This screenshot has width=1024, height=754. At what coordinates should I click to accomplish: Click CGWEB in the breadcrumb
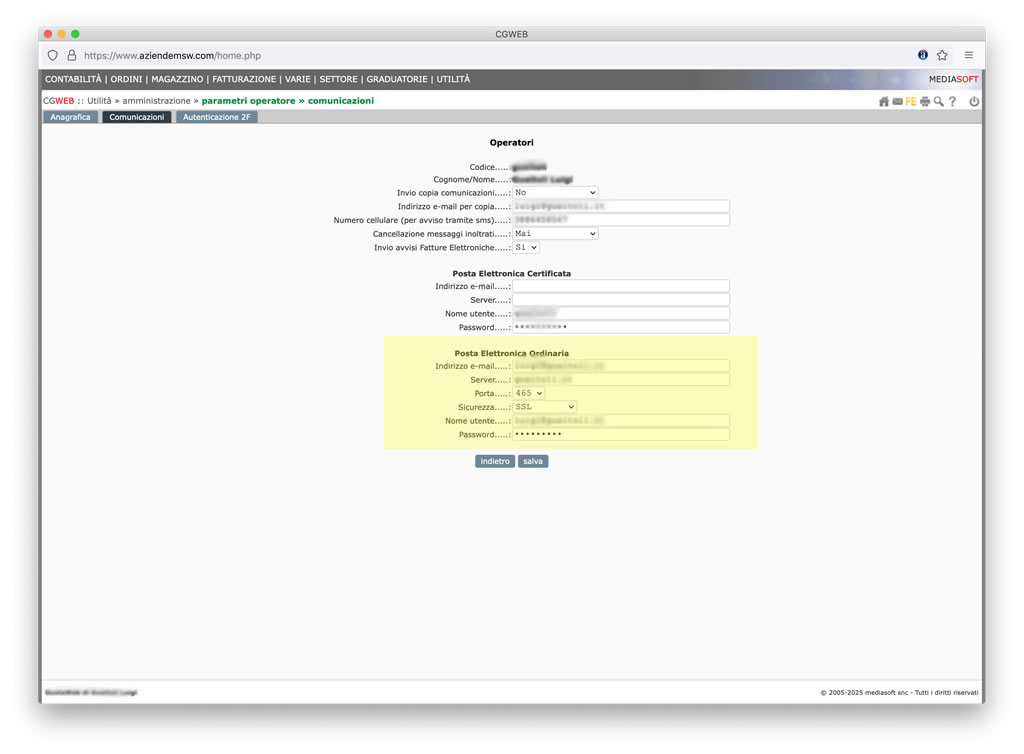[x=59, y=101]
